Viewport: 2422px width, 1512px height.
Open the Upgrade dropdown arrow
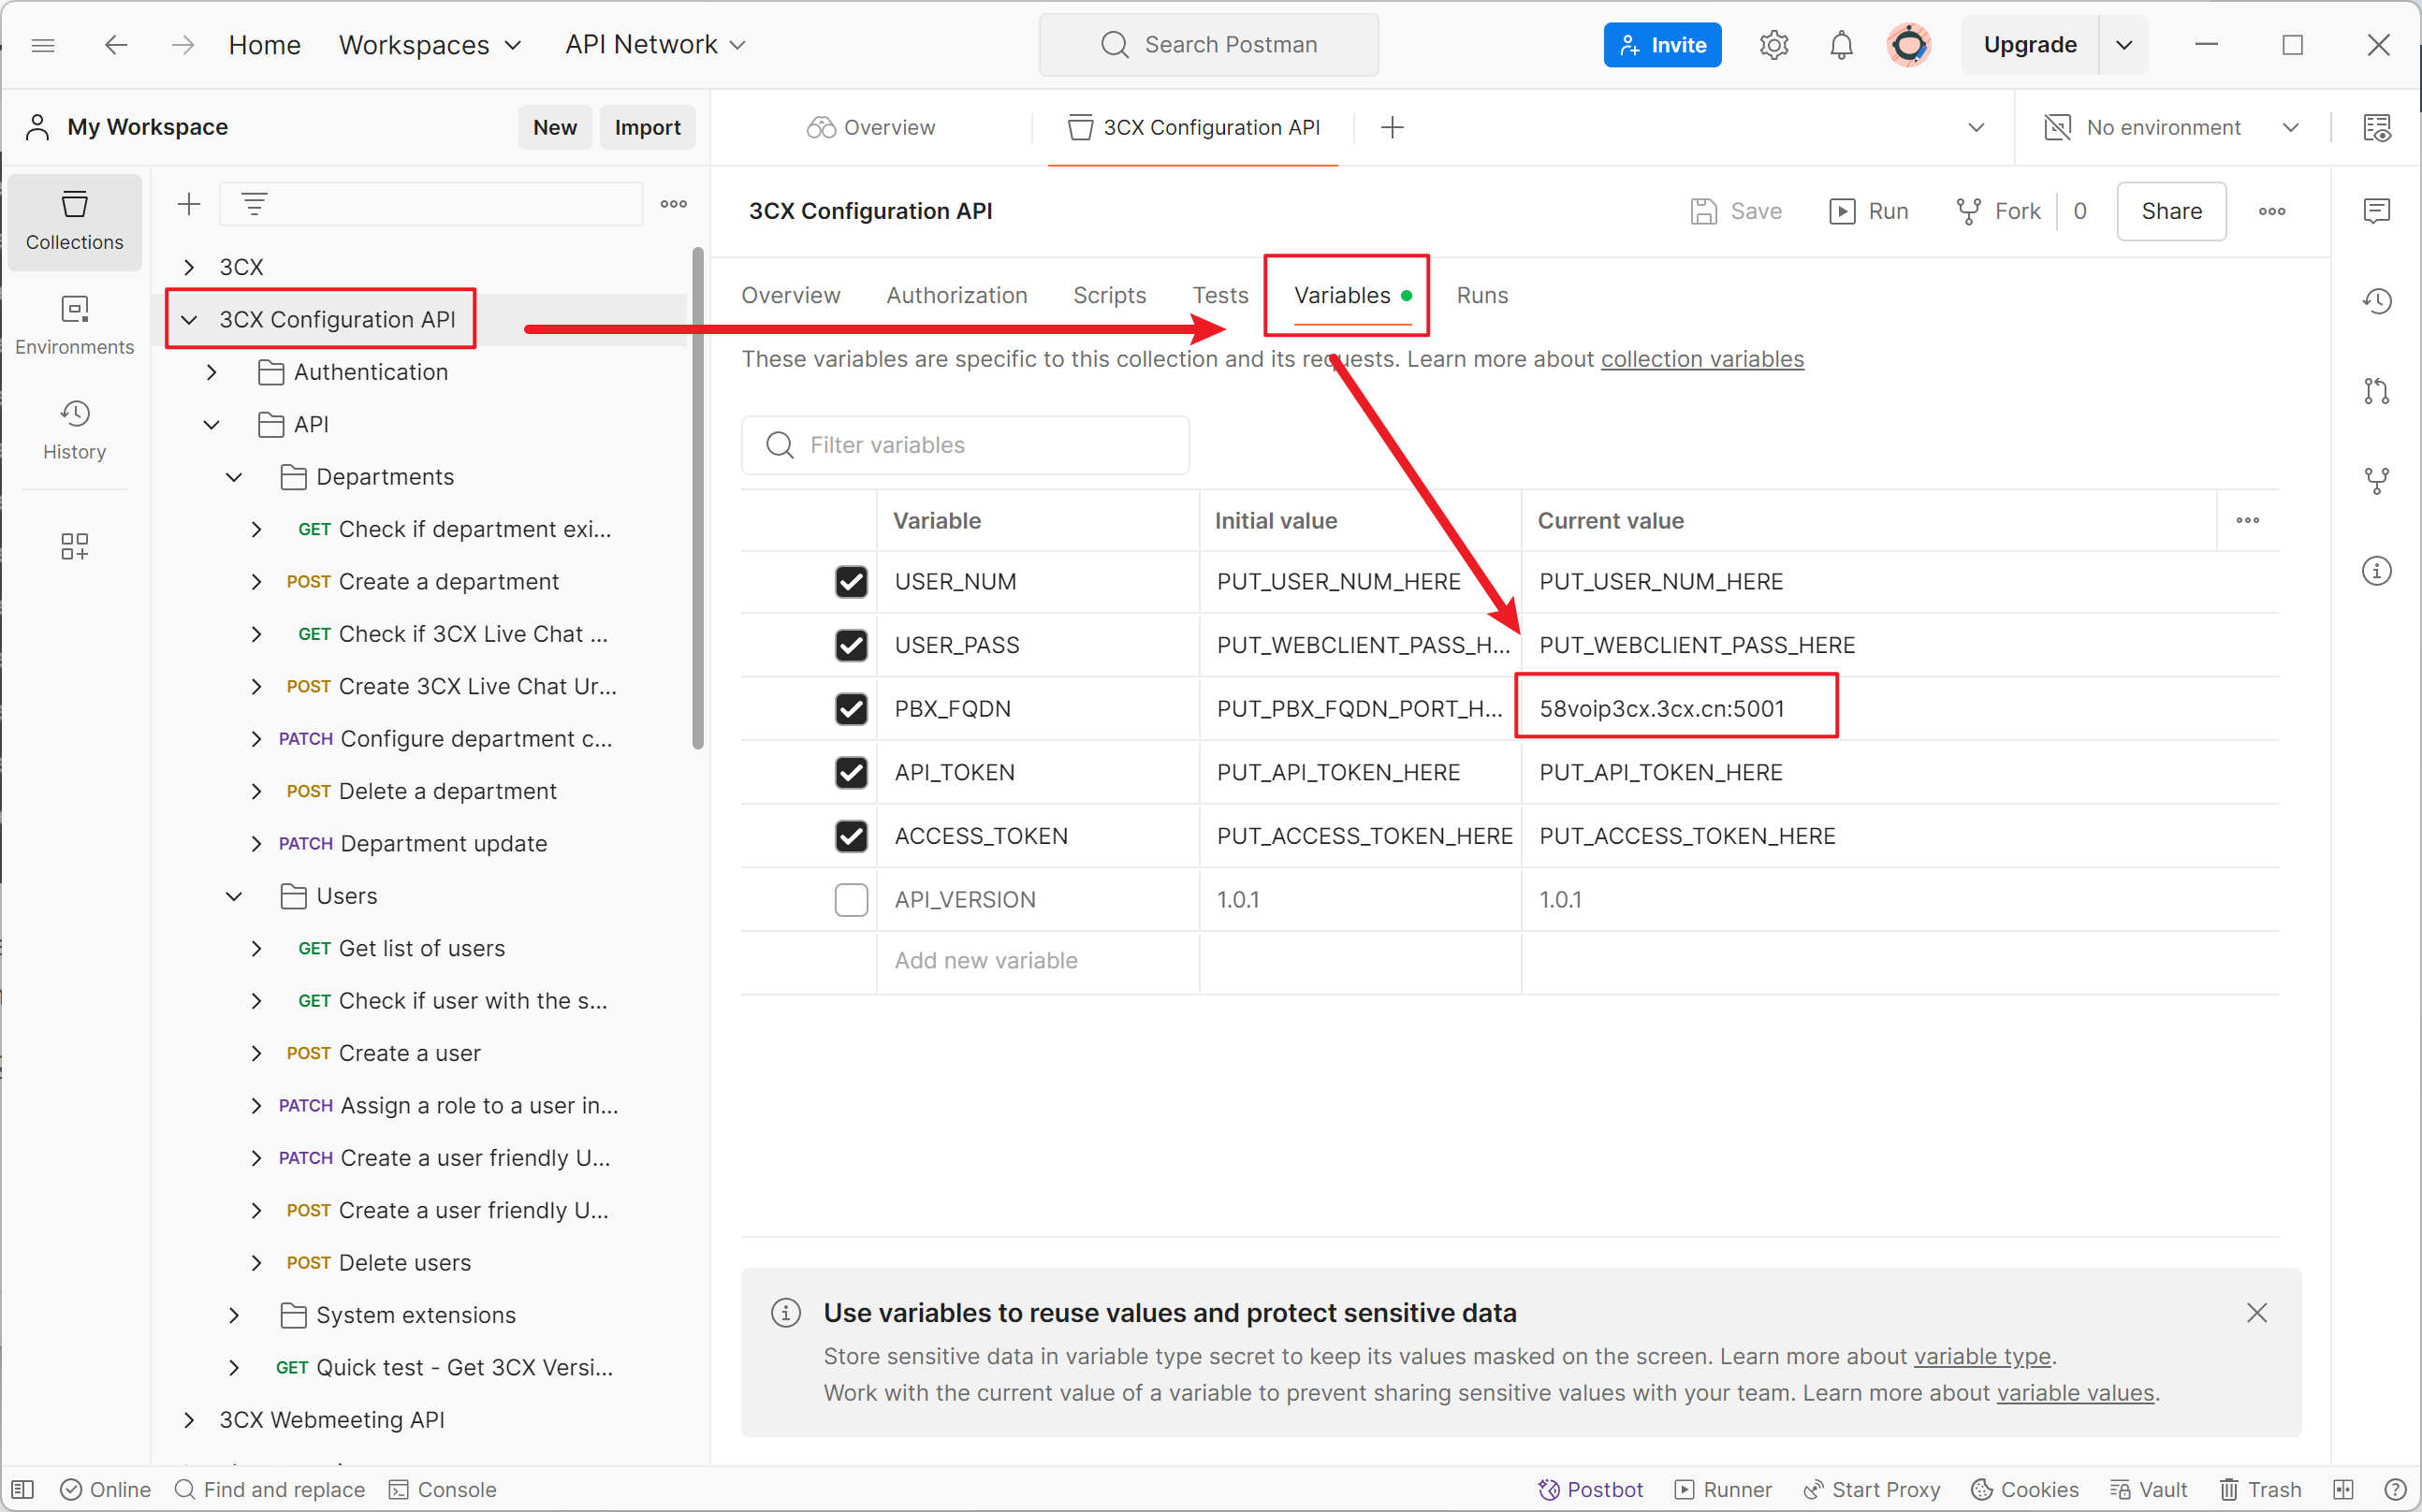2124,45
